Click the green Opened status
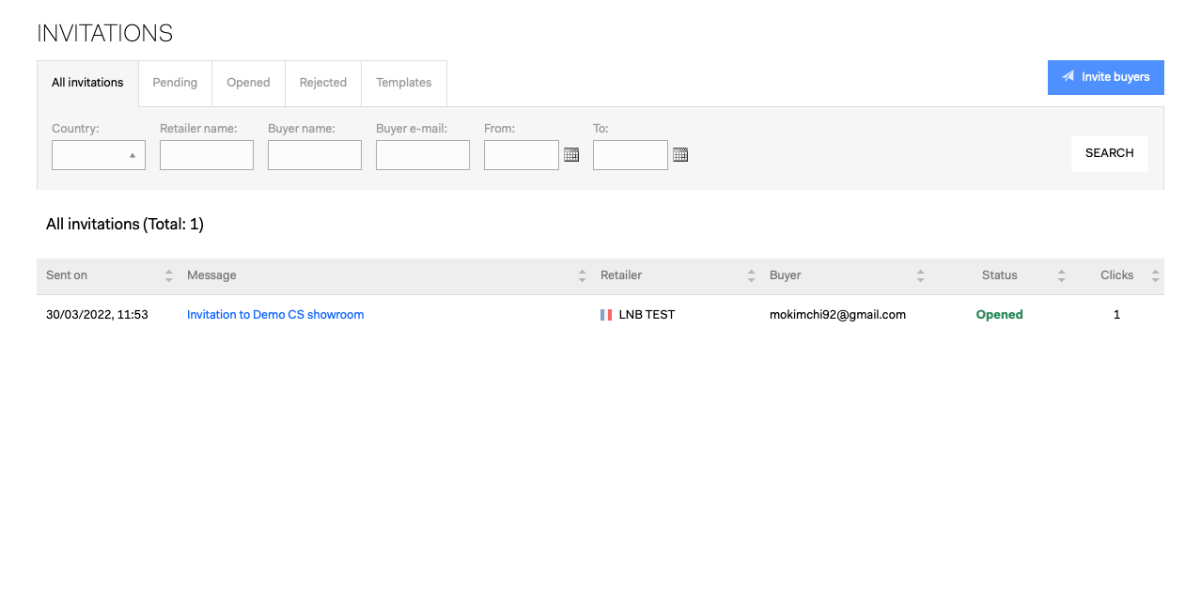The image size is (1200, 600). (999, 315)
